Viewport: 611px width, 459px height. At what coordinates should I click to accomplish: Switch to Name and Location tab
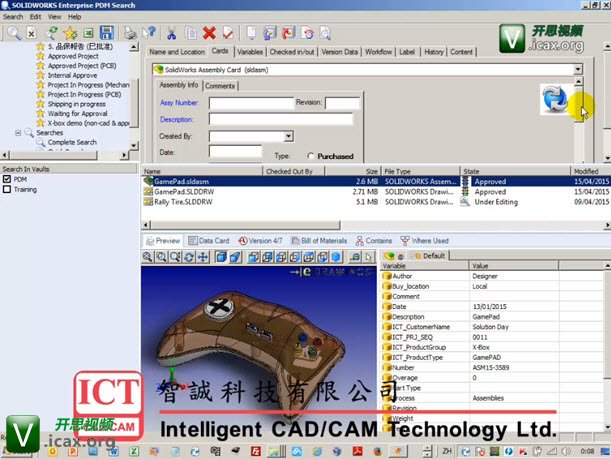pos(177,52)
